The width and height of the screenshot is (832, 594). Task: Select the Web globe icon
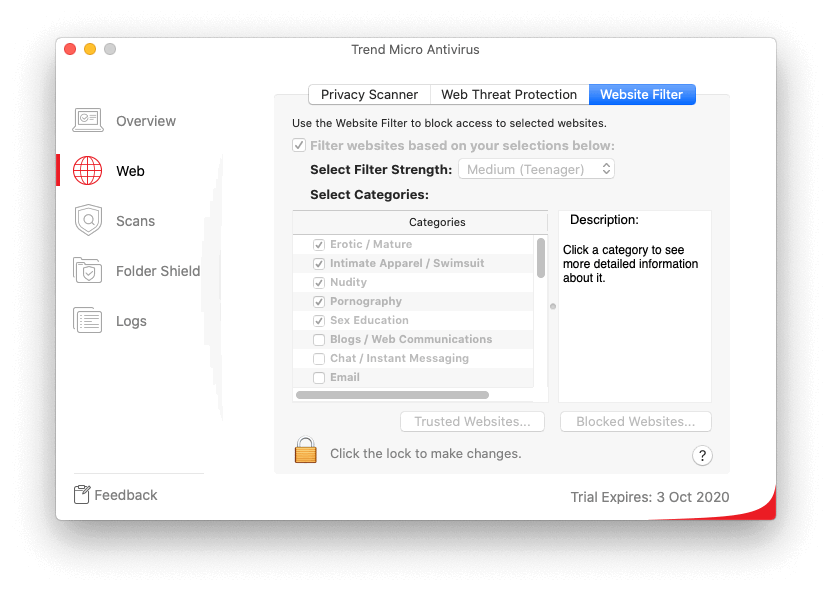88,170
